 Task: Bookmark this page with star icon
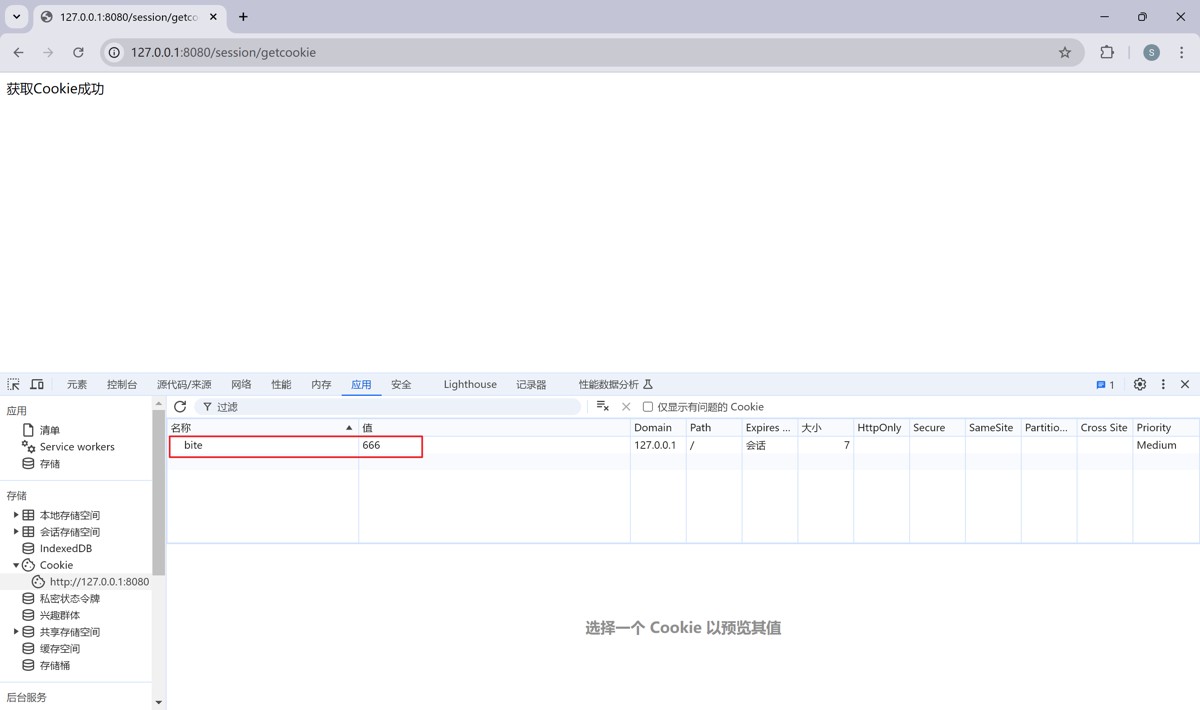(1065, 52)
